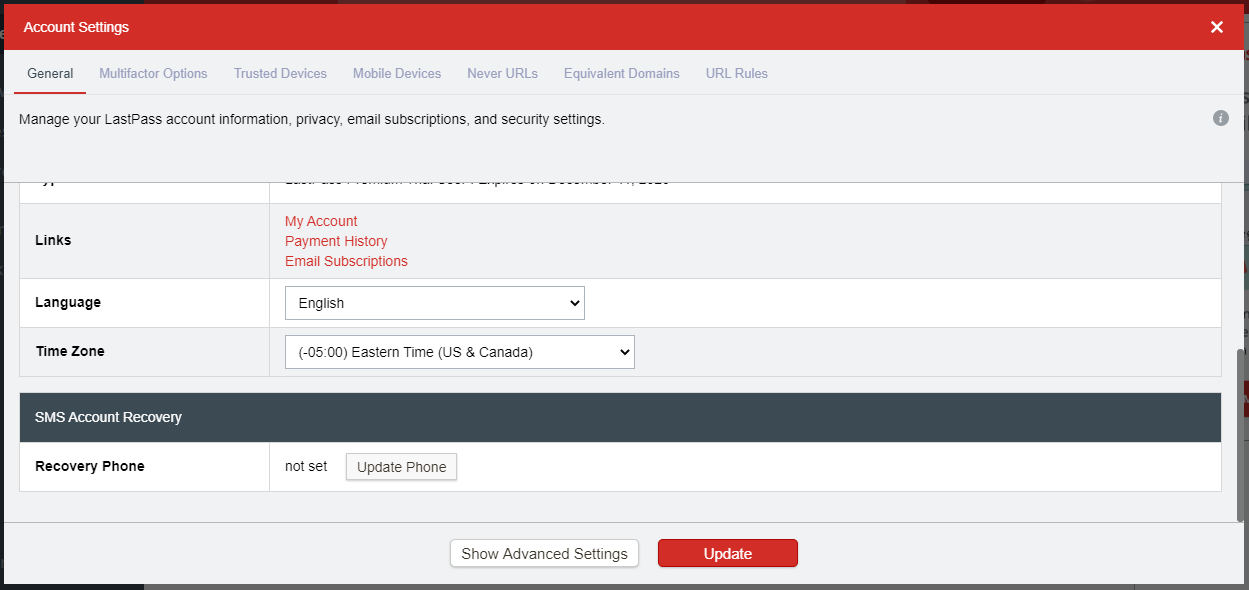Select the Never URLs tab
Image resolution: width=1249 pixels, height=590 pixels.
tap(502, 73)
